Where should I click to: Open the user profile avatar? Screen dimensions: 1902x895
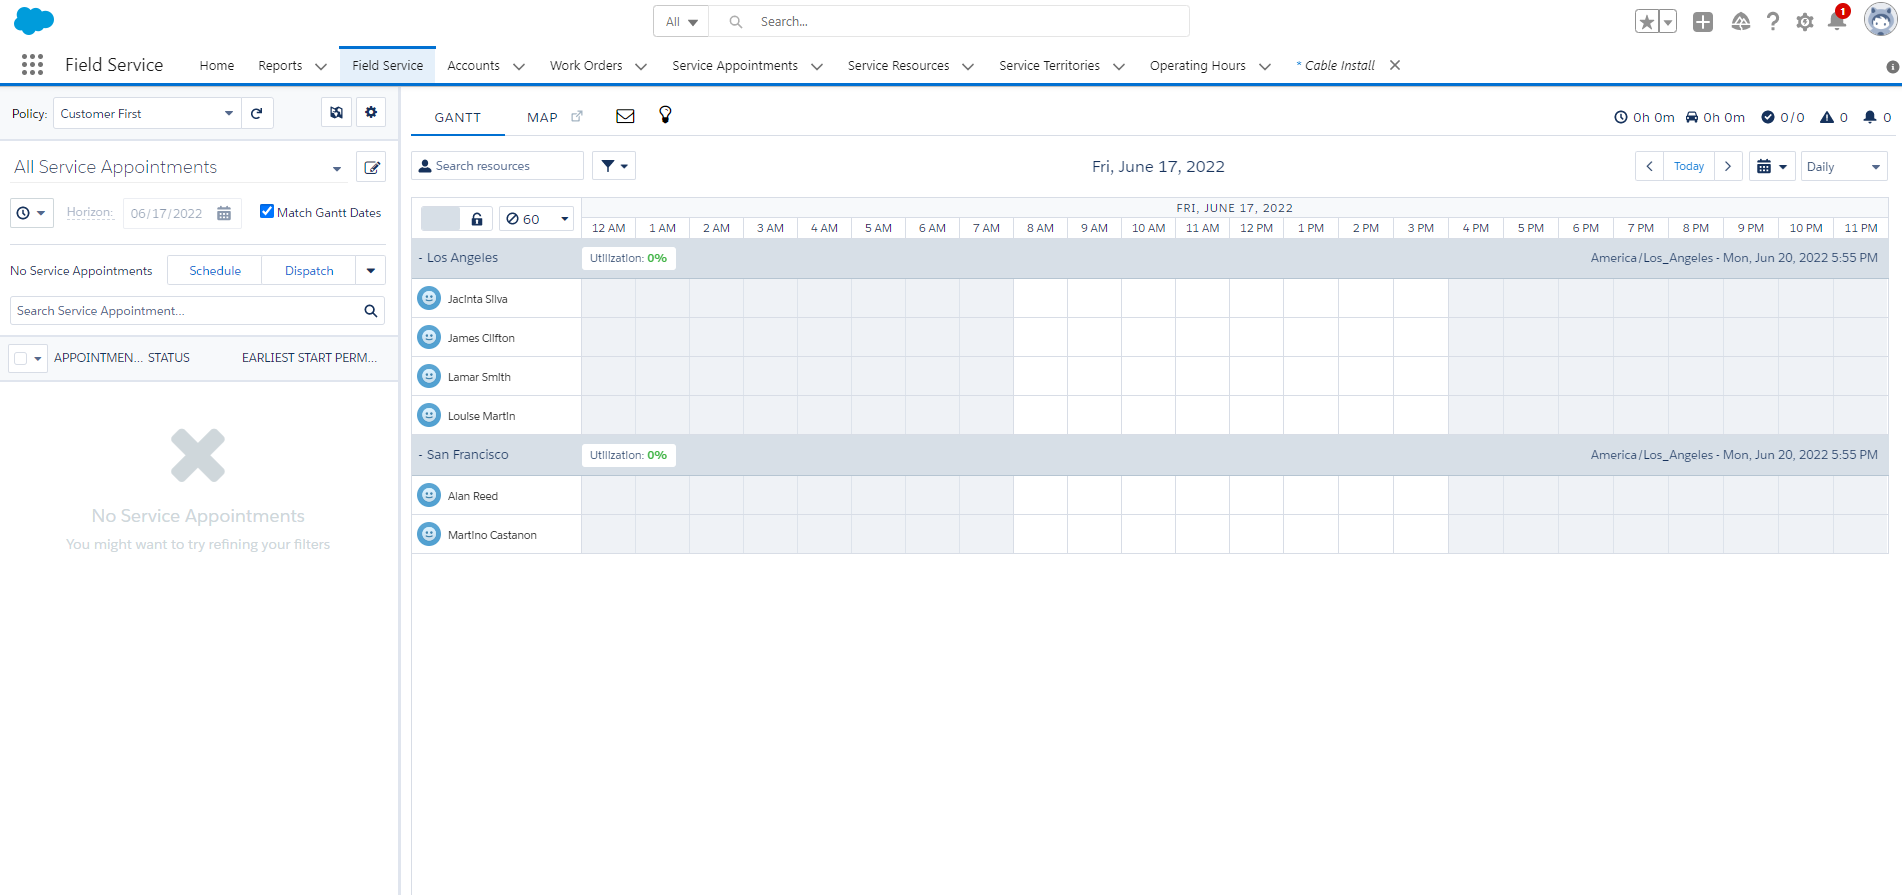point(1880,20)
